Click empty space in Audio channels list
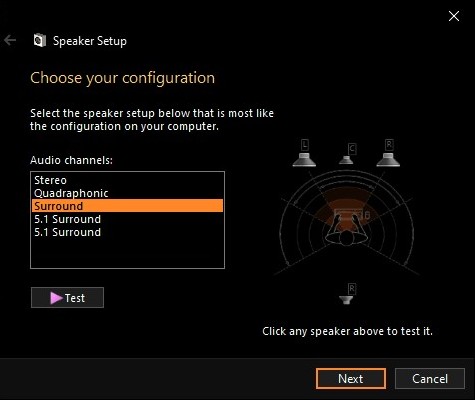The width and height of the screenshot is (475, 400). [x=127, y=253]
